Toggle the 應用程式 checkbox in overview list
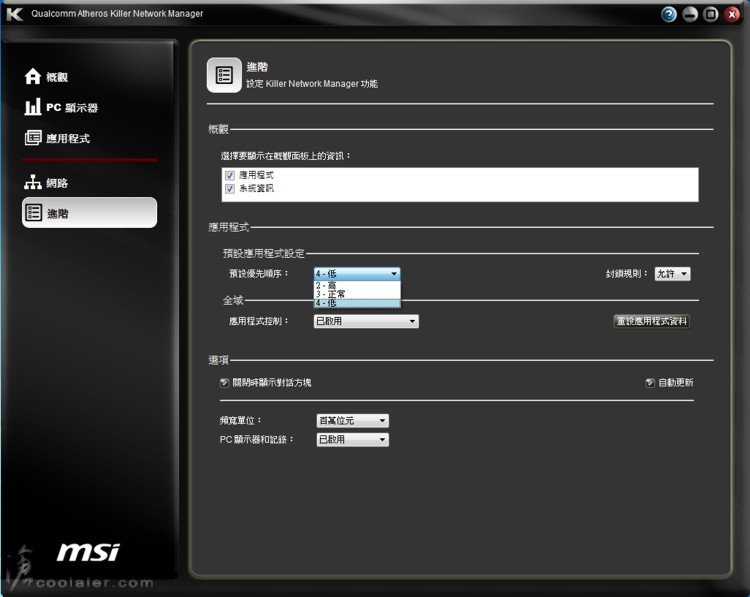 tap(230, 176)
